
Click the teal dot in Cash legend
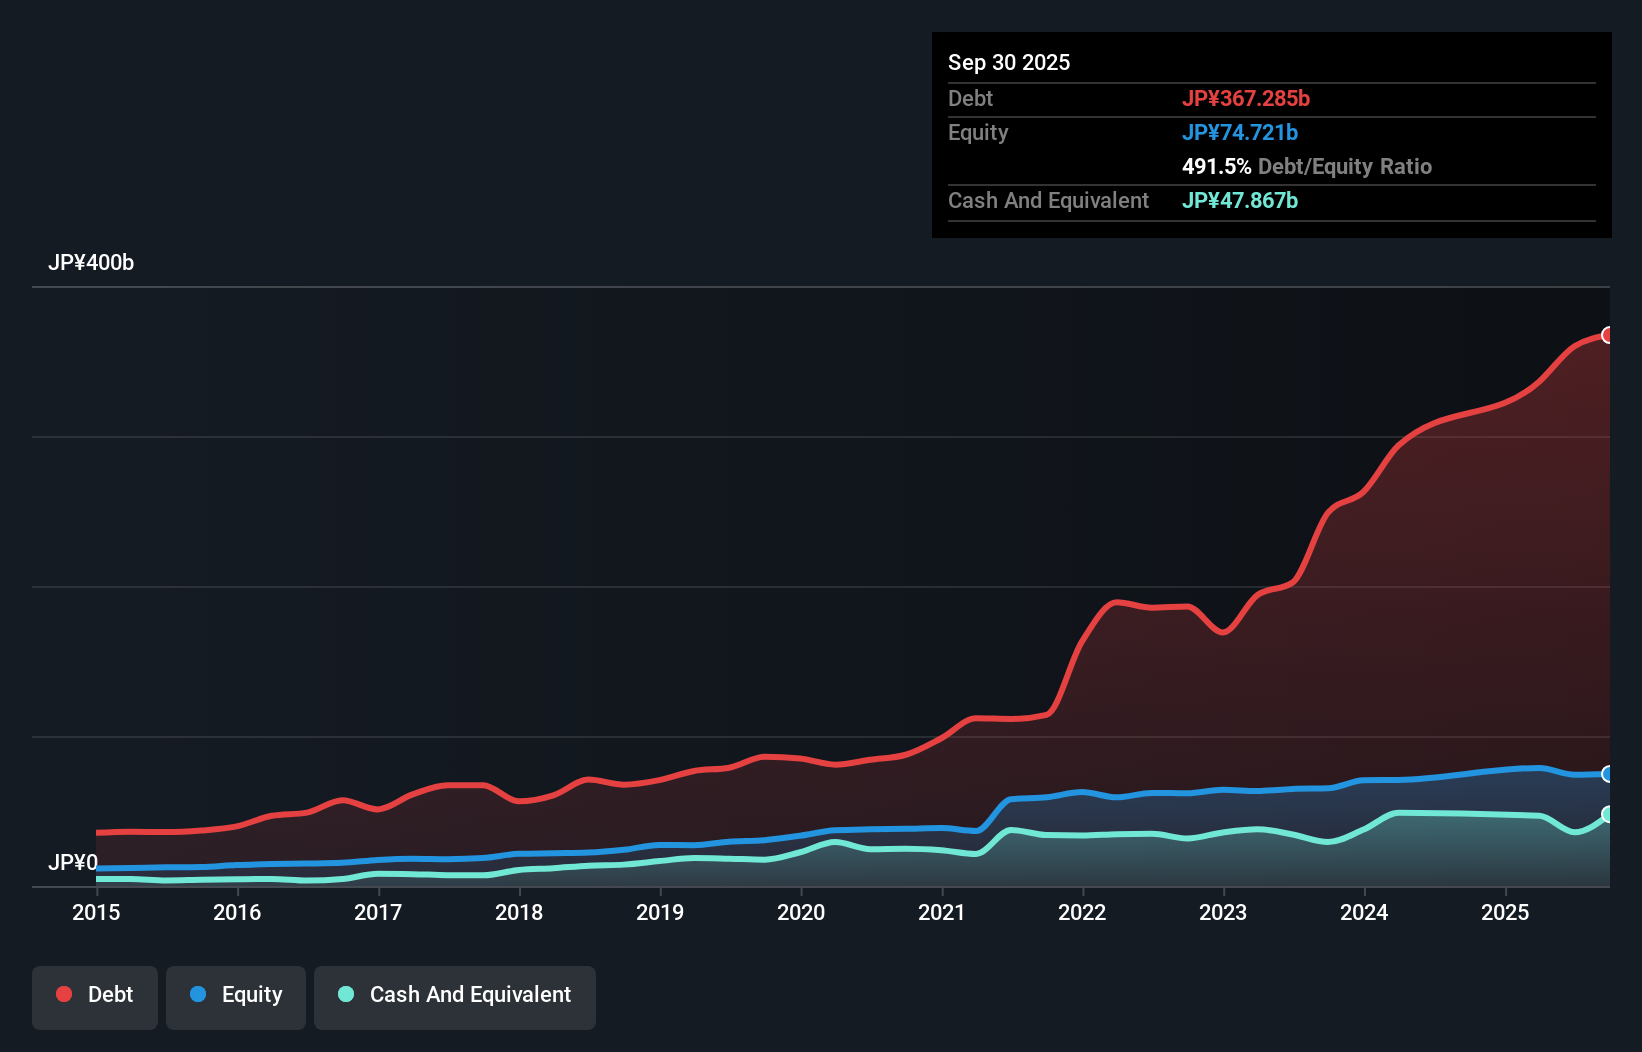[346, 994]
